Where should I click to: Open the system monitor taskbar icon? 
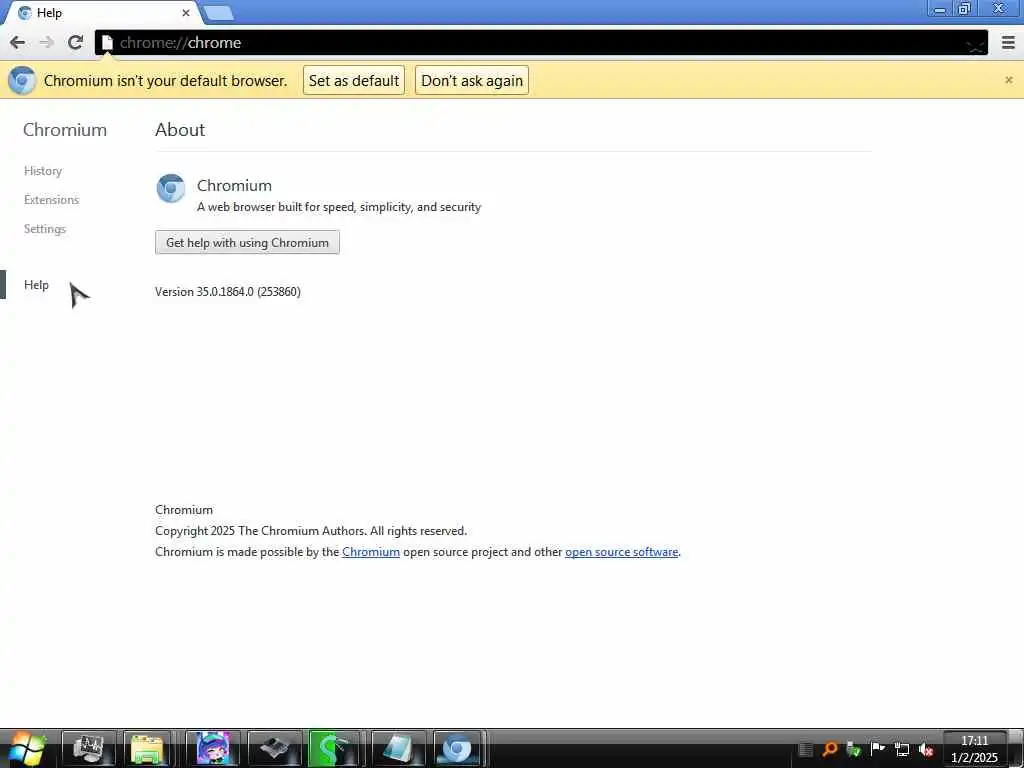tap(88, 749)
